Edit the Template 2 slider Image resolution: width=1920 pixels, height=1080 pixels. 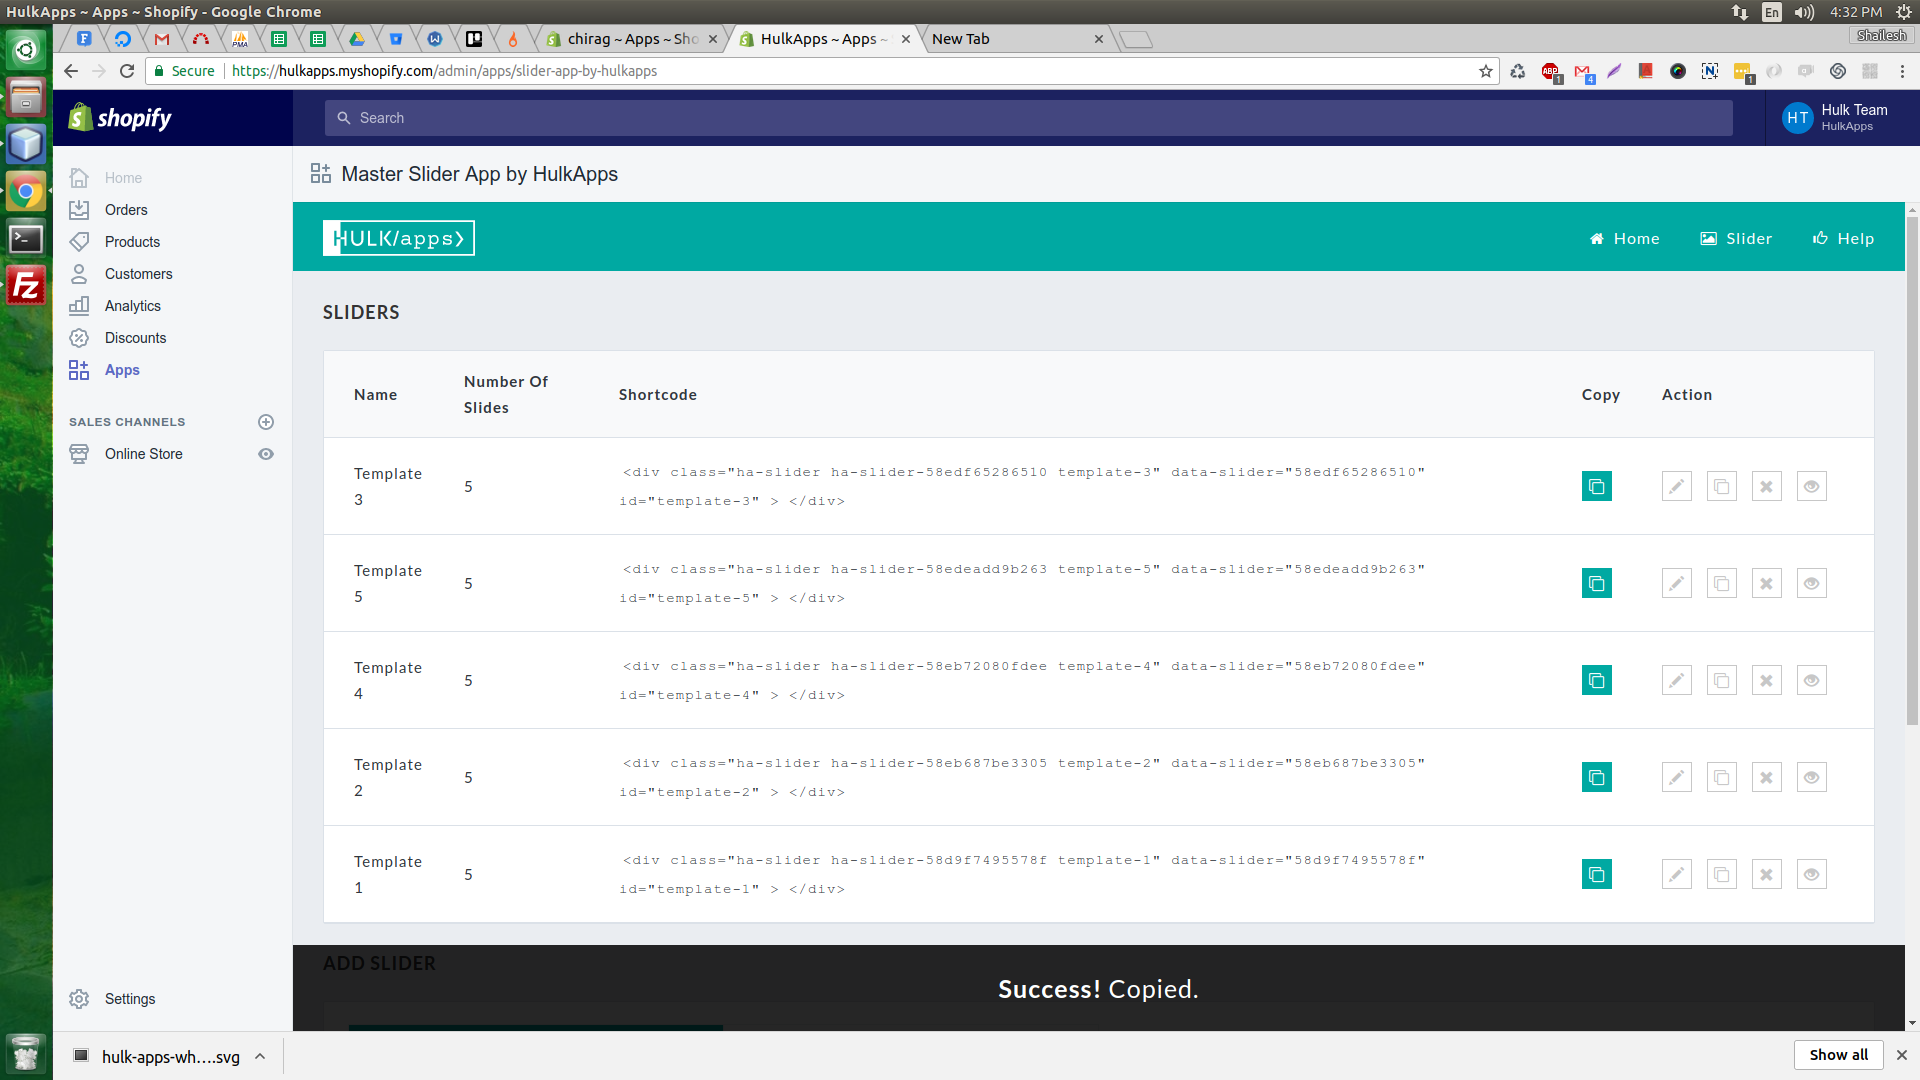coord(1677,777)
